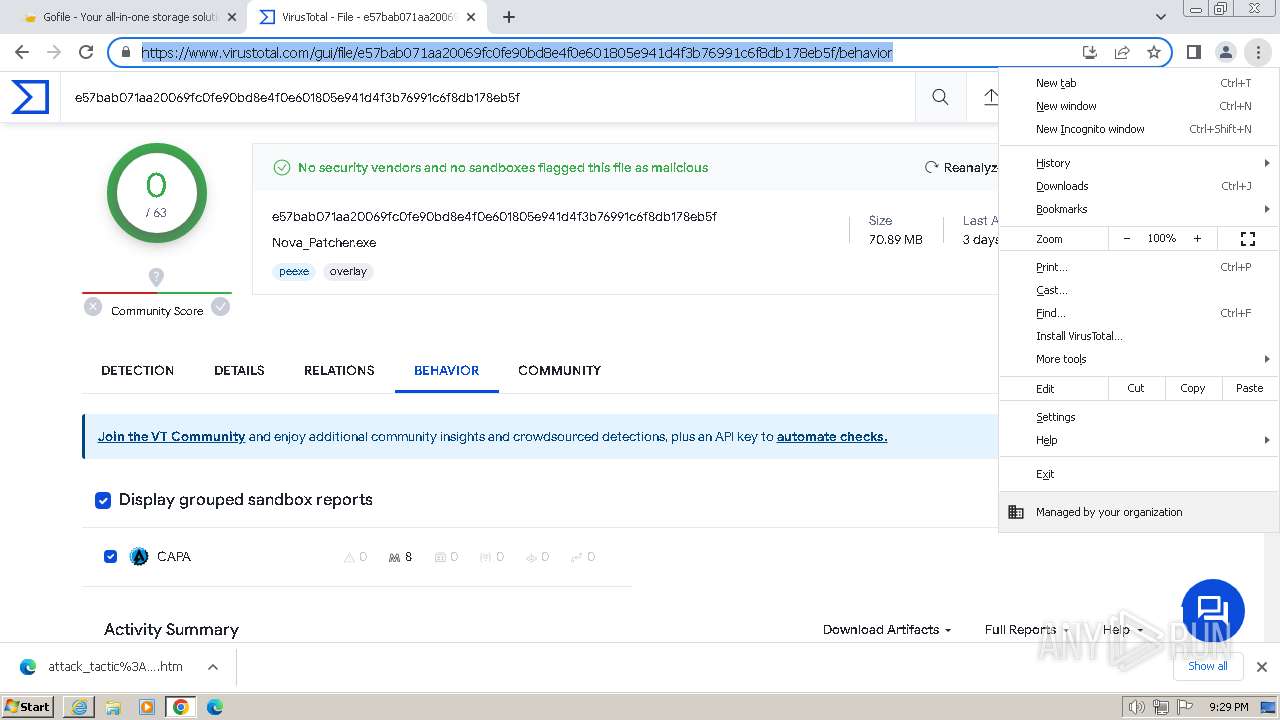Click the CAPA sandbox logo icon
The height and width of the screenshot is (720, 1280).
point(139,557)
